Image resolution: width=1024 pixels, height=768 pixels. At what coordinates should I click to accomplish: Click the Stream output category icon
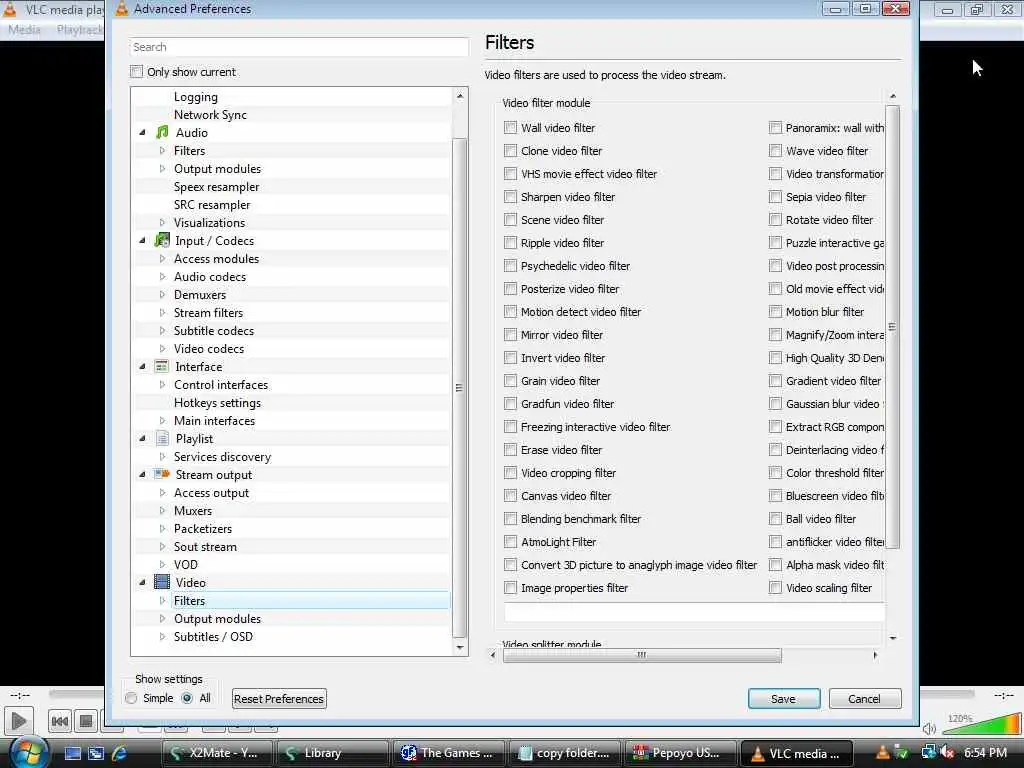(162, 474)
